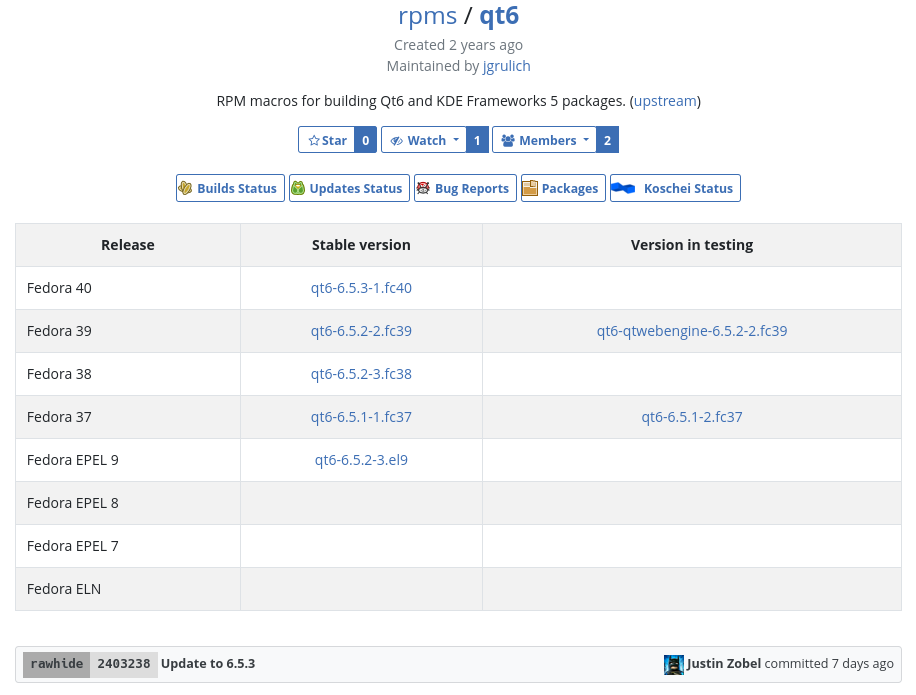
Task: Open the Bug Reports label
Action: 472,189
